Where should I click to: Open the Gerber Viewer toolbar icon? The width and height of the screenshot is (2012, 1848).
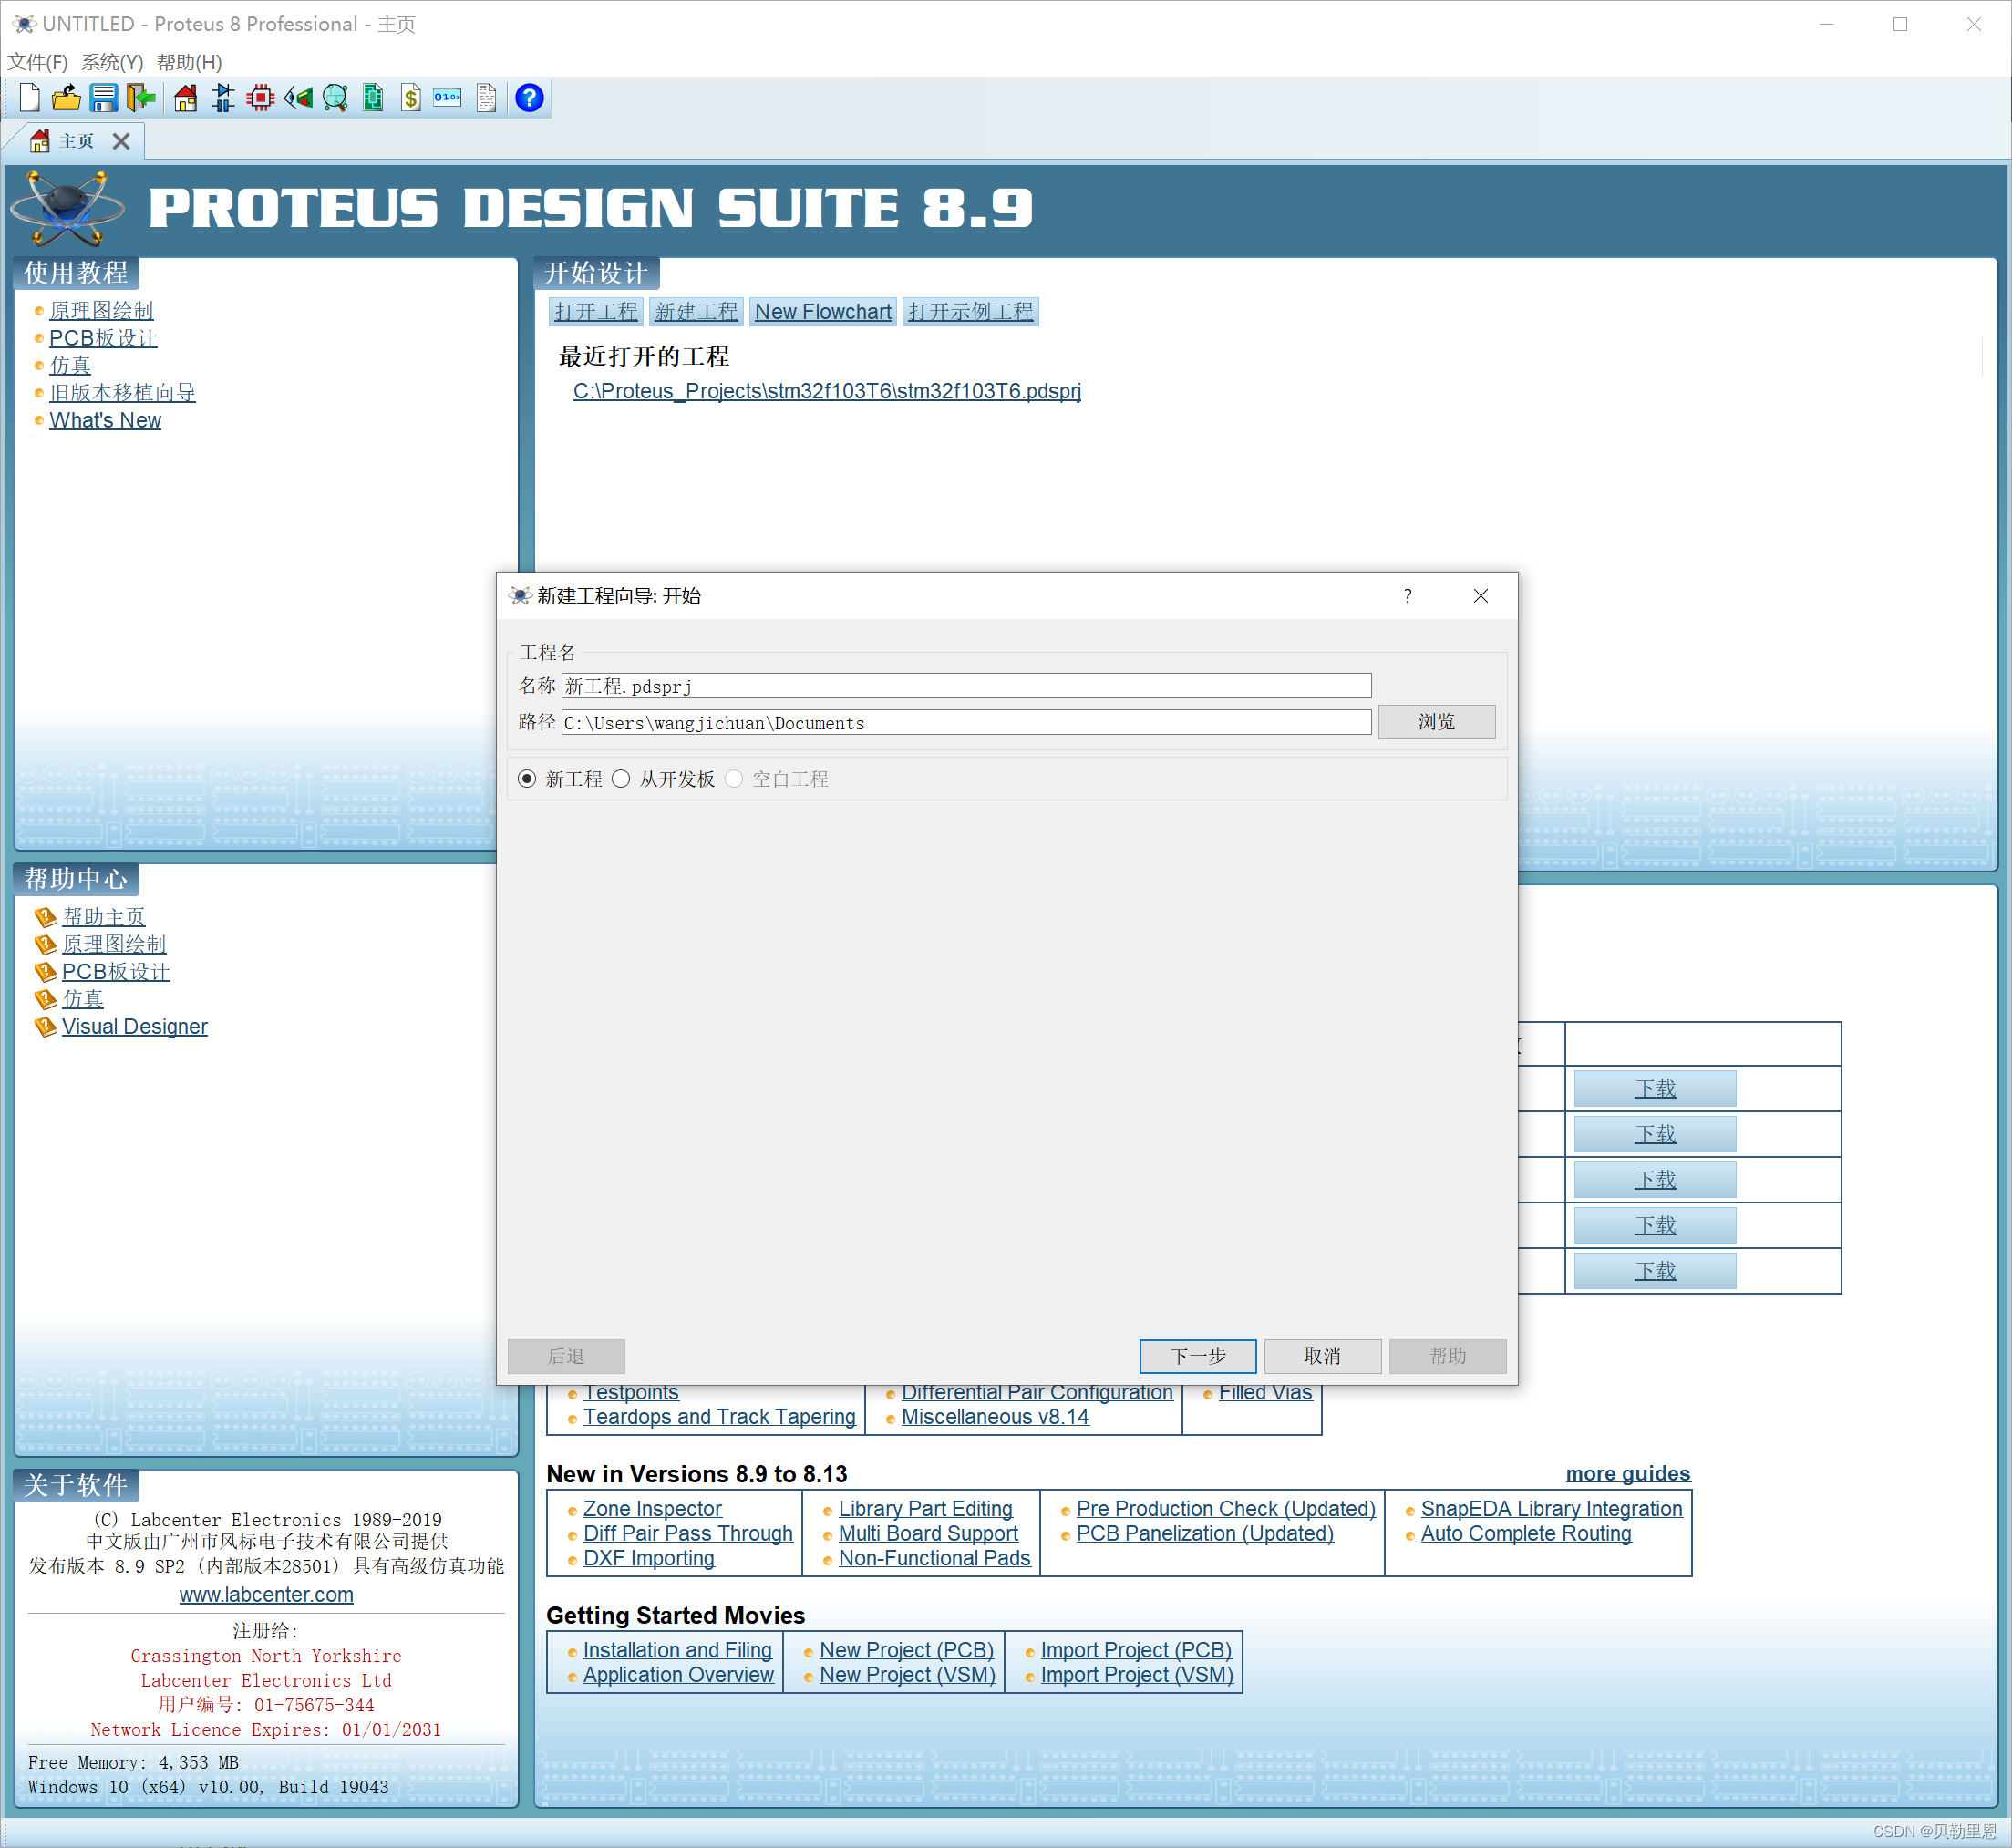(x=373, y=97)
